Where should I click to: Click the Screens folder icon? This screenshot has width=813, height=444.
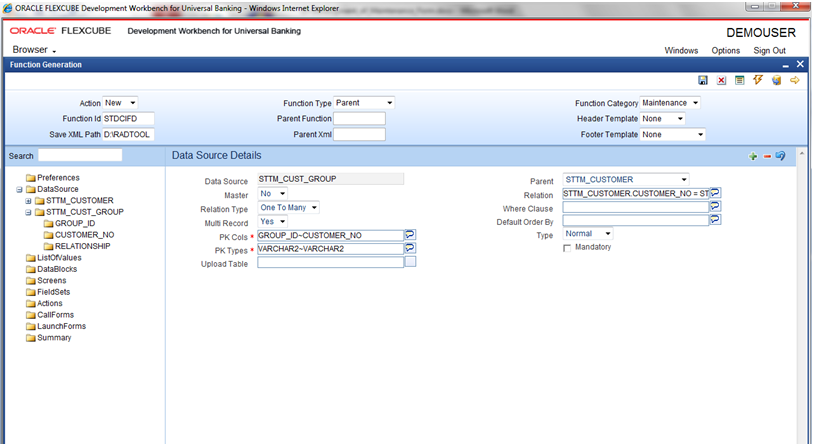[31, 281]
